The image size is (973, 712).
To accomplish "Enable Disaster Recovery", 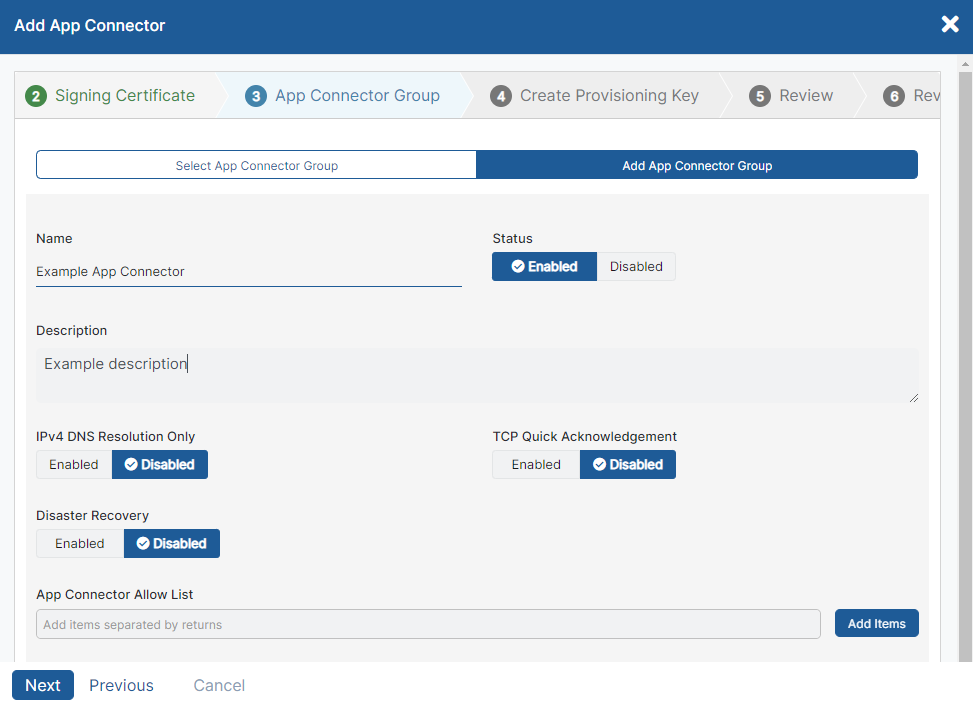I will 79,543.
